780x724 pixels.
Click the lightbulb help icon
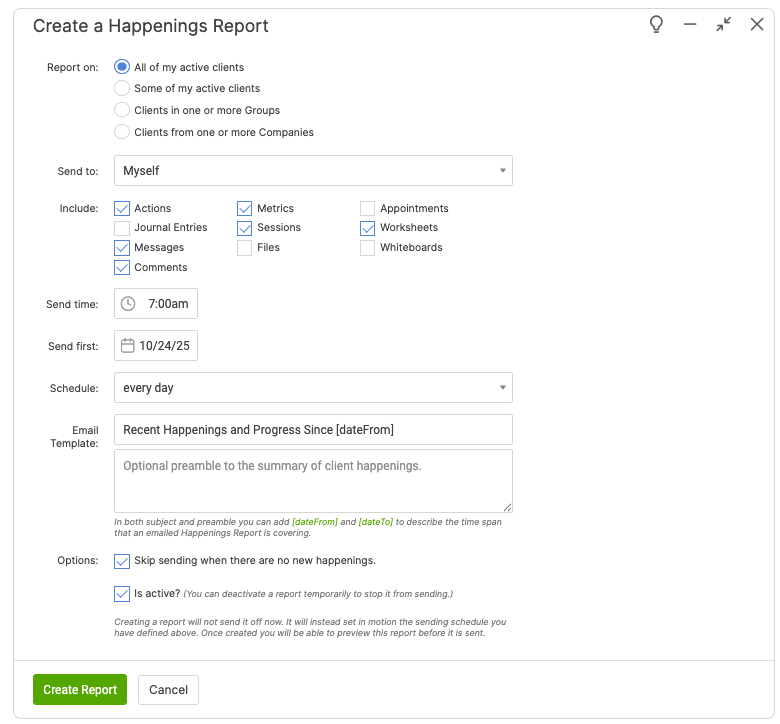click(656, 25)
